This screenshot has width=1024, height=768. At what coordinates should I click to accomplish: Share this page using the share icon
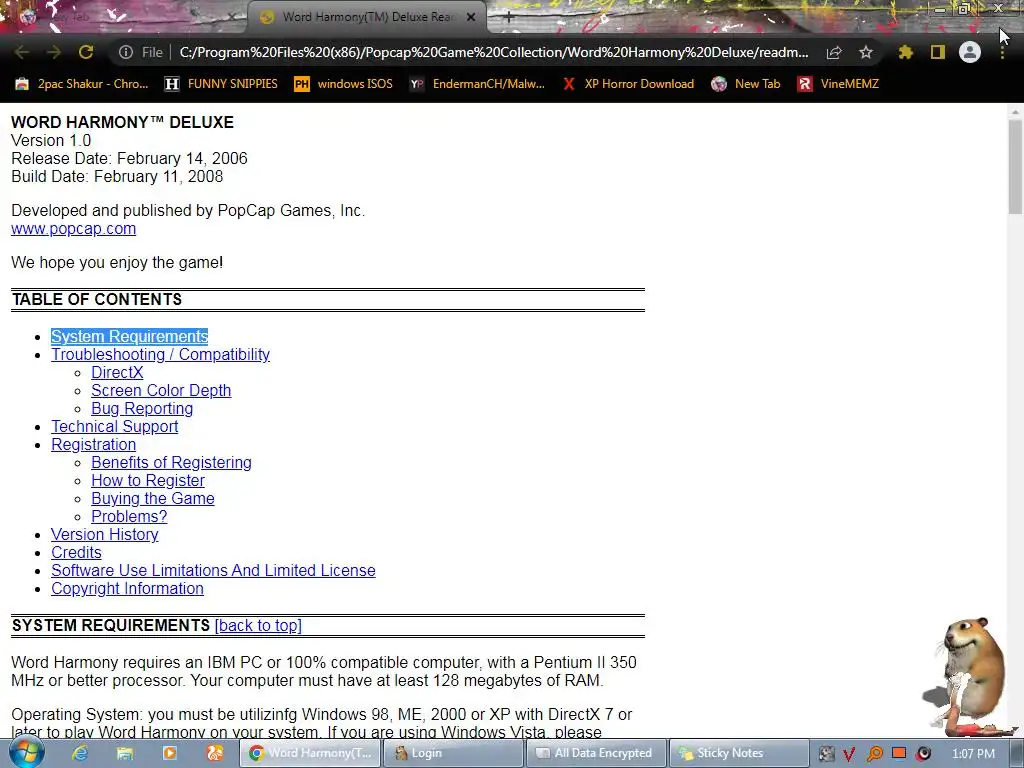[834, 52]
